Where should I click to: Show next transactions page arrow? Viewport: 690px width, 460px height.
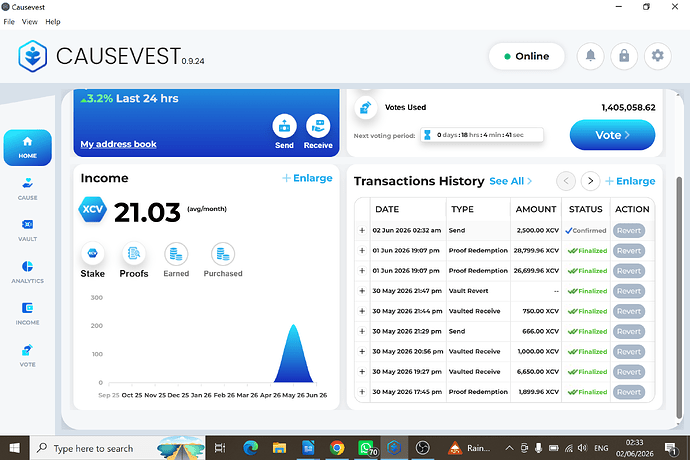pyautogui.click(x=590, y=181)
